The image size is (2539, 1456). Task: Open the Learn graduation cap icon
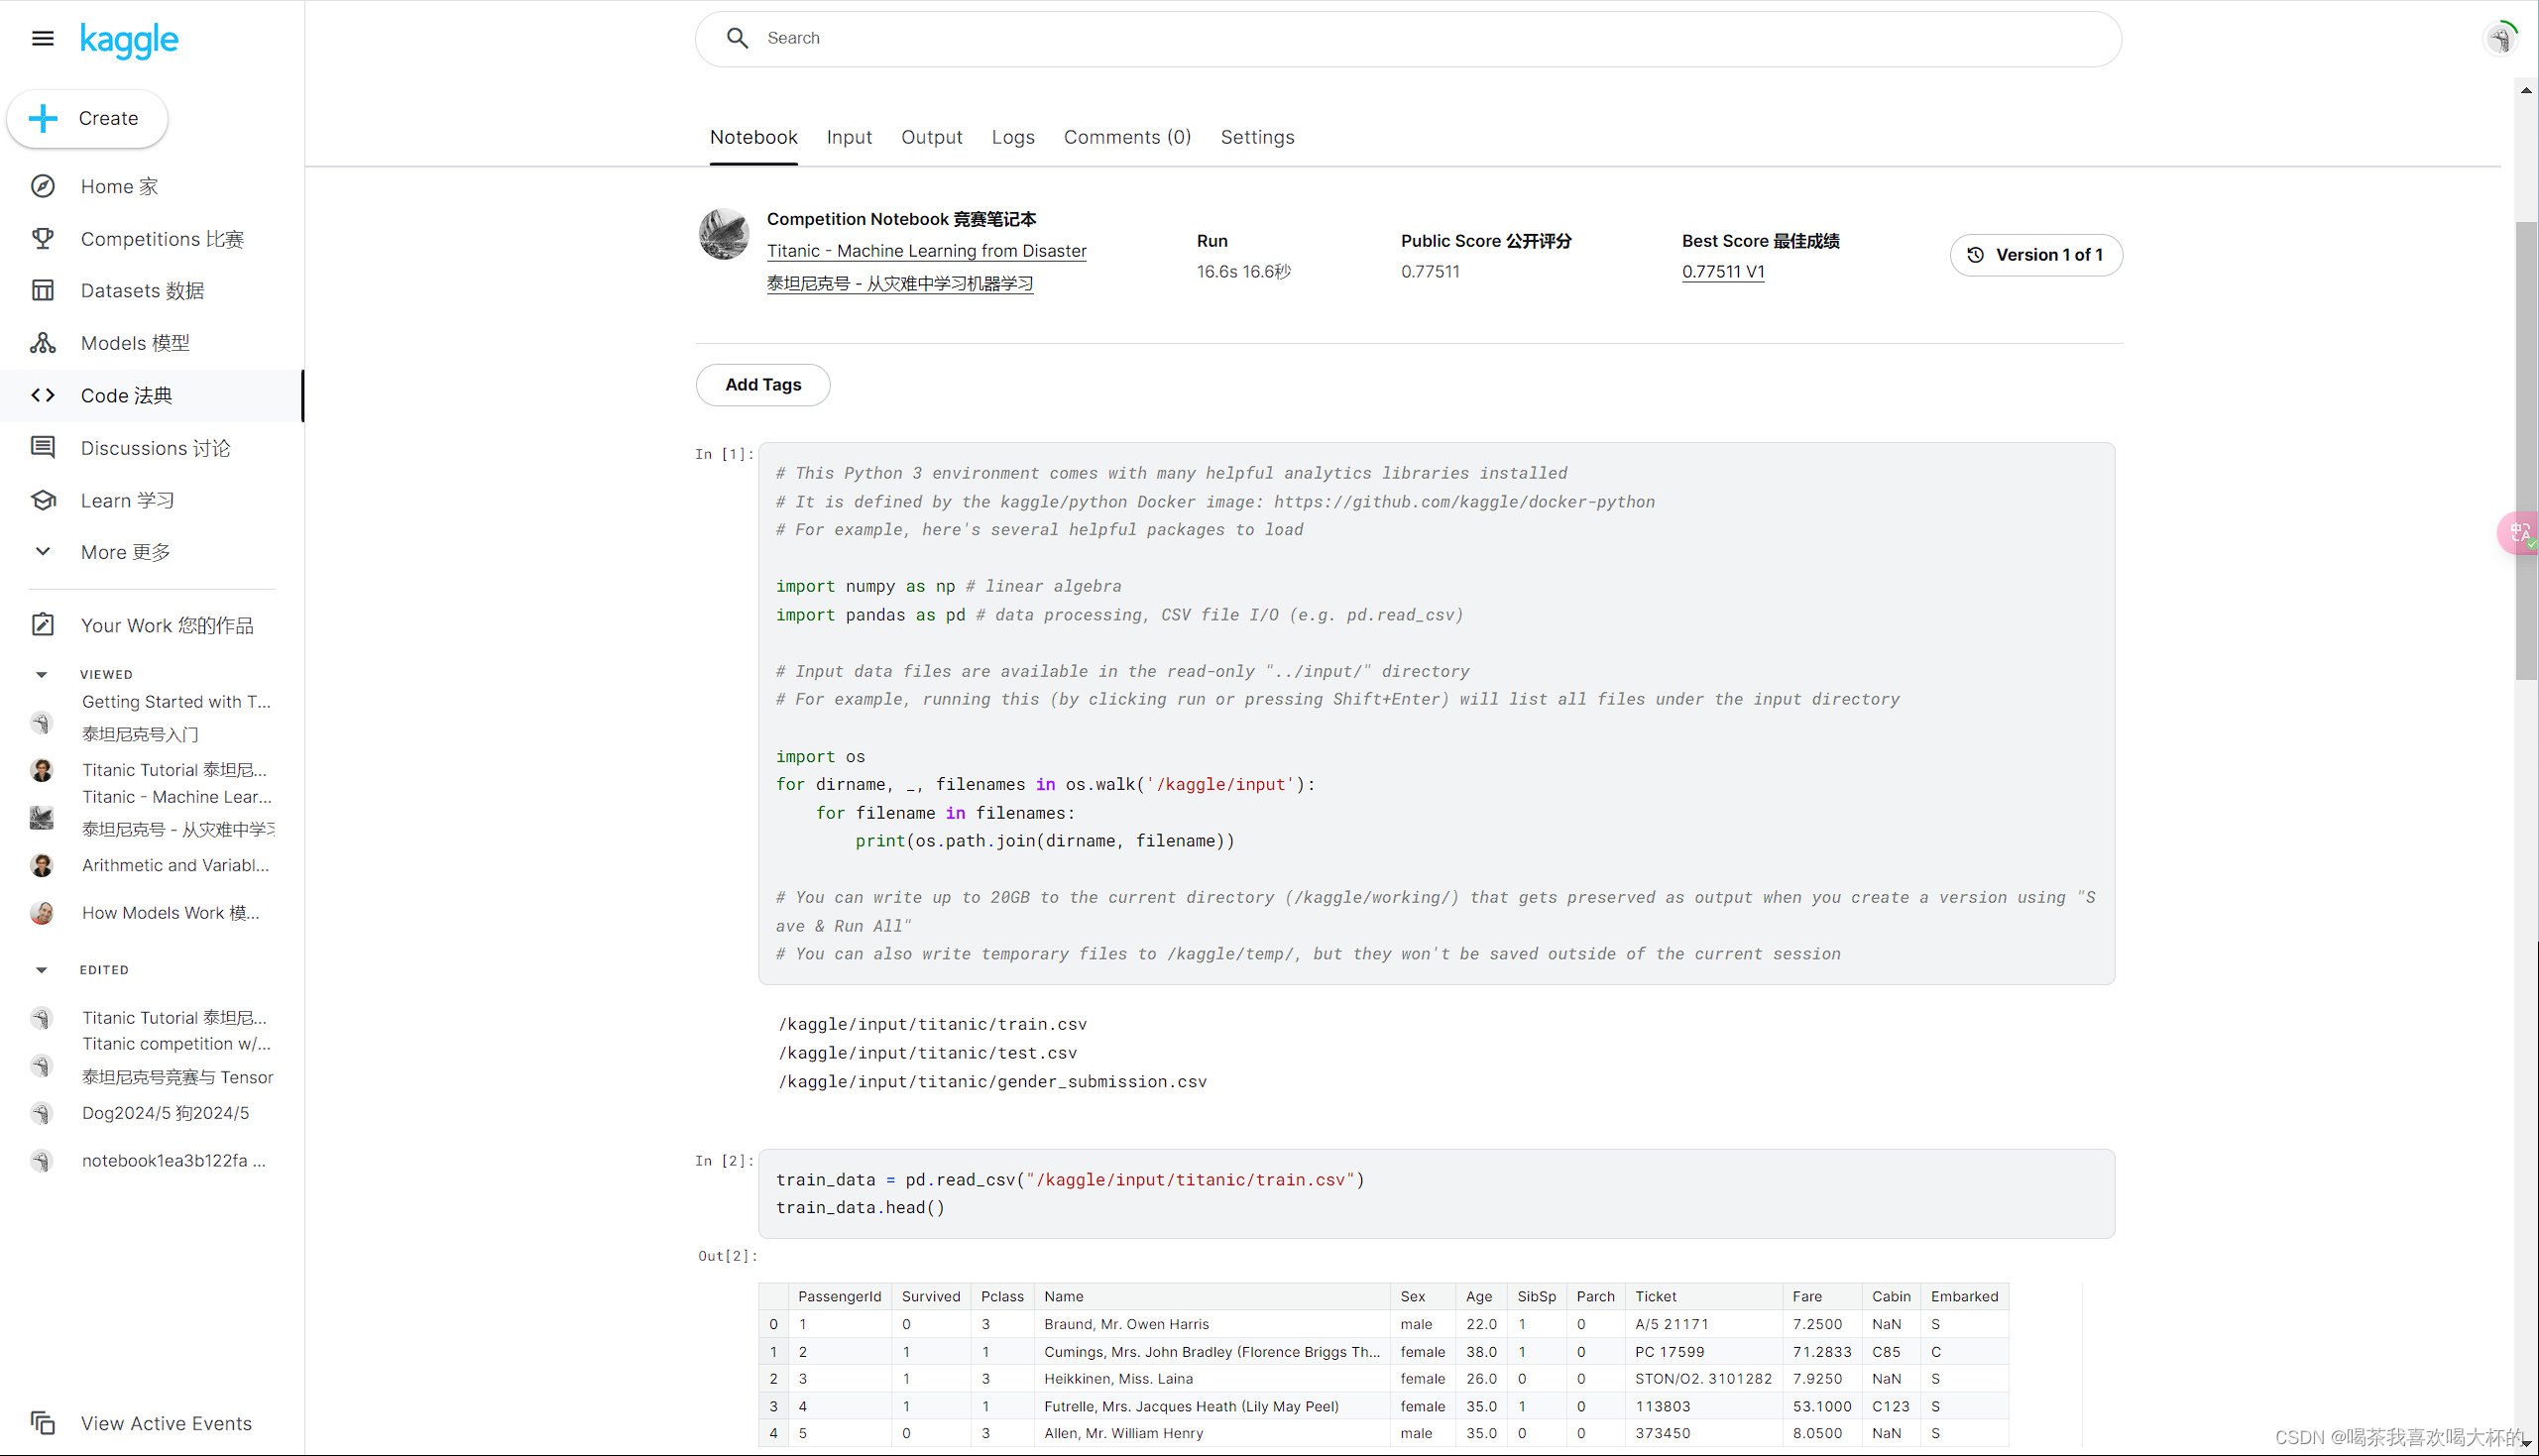42,500
